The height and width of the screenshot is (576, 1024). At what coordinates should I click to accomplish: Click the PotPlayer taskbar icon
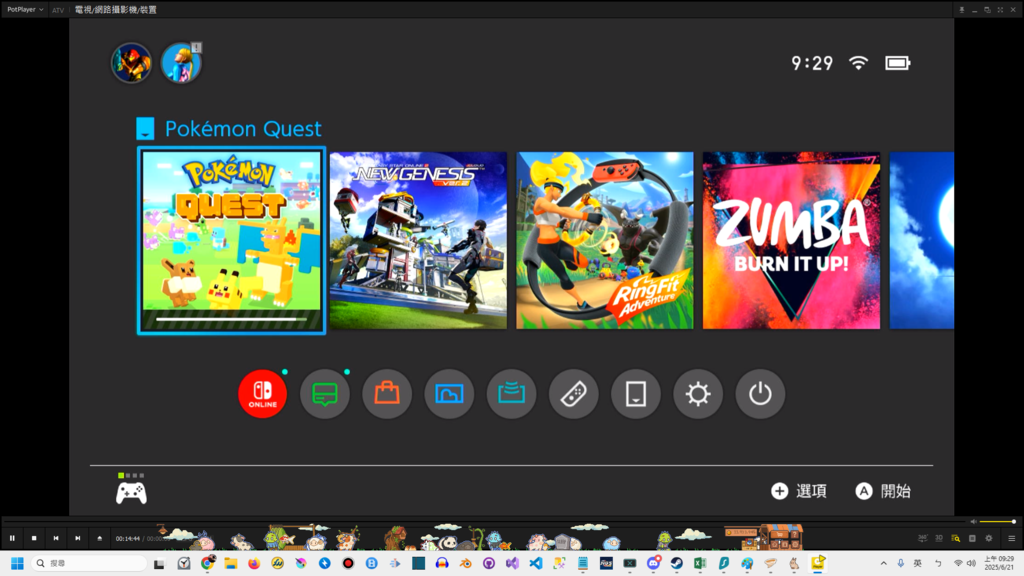818,563
